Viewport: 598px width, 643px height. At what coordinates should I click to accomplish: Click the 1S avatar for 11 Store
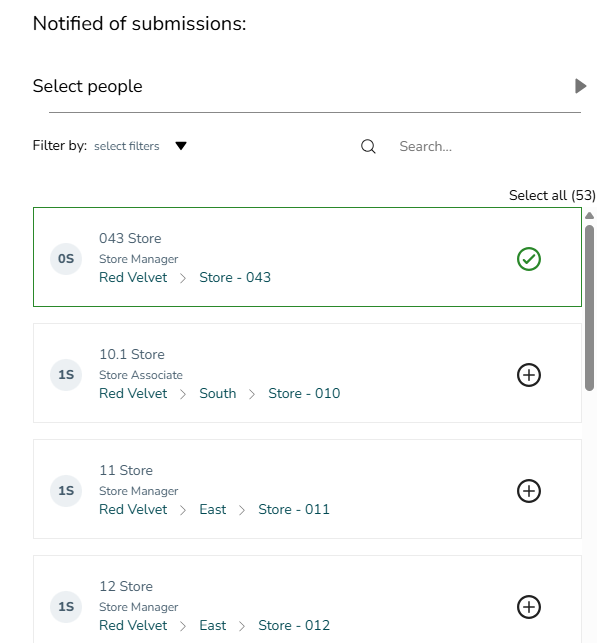click(66, 491)
